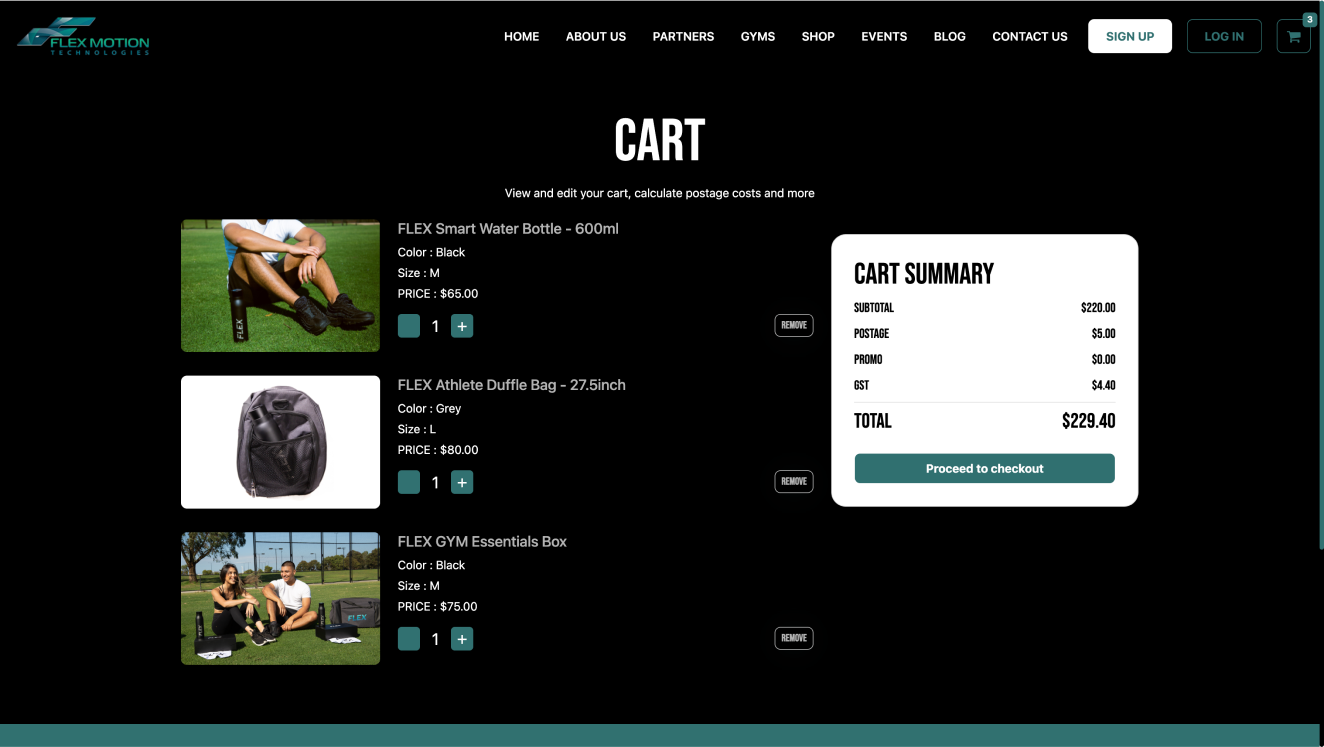The height and width of the screenshot is (747, 1324).
Task: Open the Duffle Bag product thumbnail
Action: (x=280, y=442)
